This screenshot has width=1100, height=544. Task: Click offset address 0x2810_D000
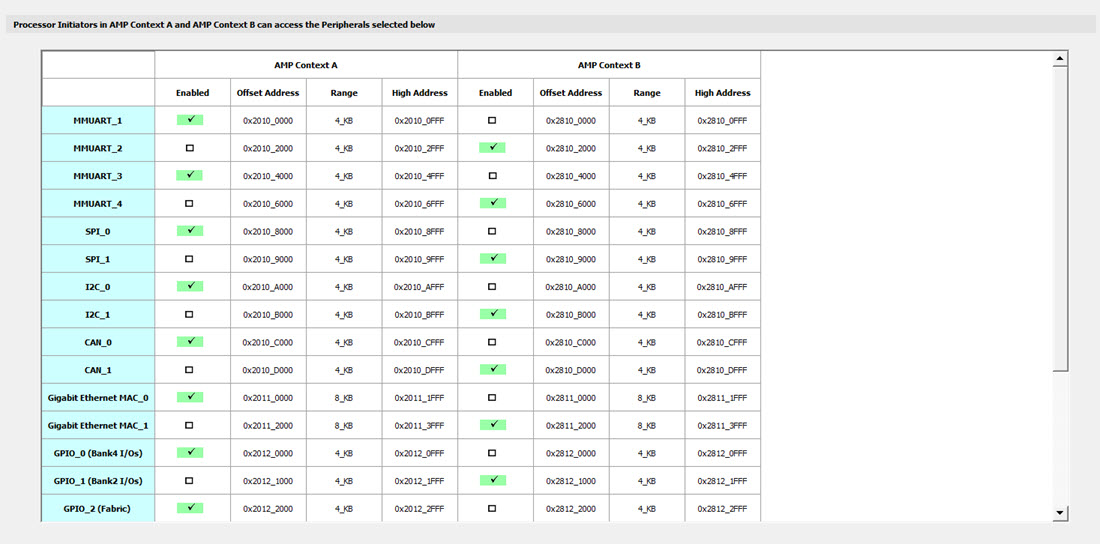pyautogui.click(x=570, y=370)
